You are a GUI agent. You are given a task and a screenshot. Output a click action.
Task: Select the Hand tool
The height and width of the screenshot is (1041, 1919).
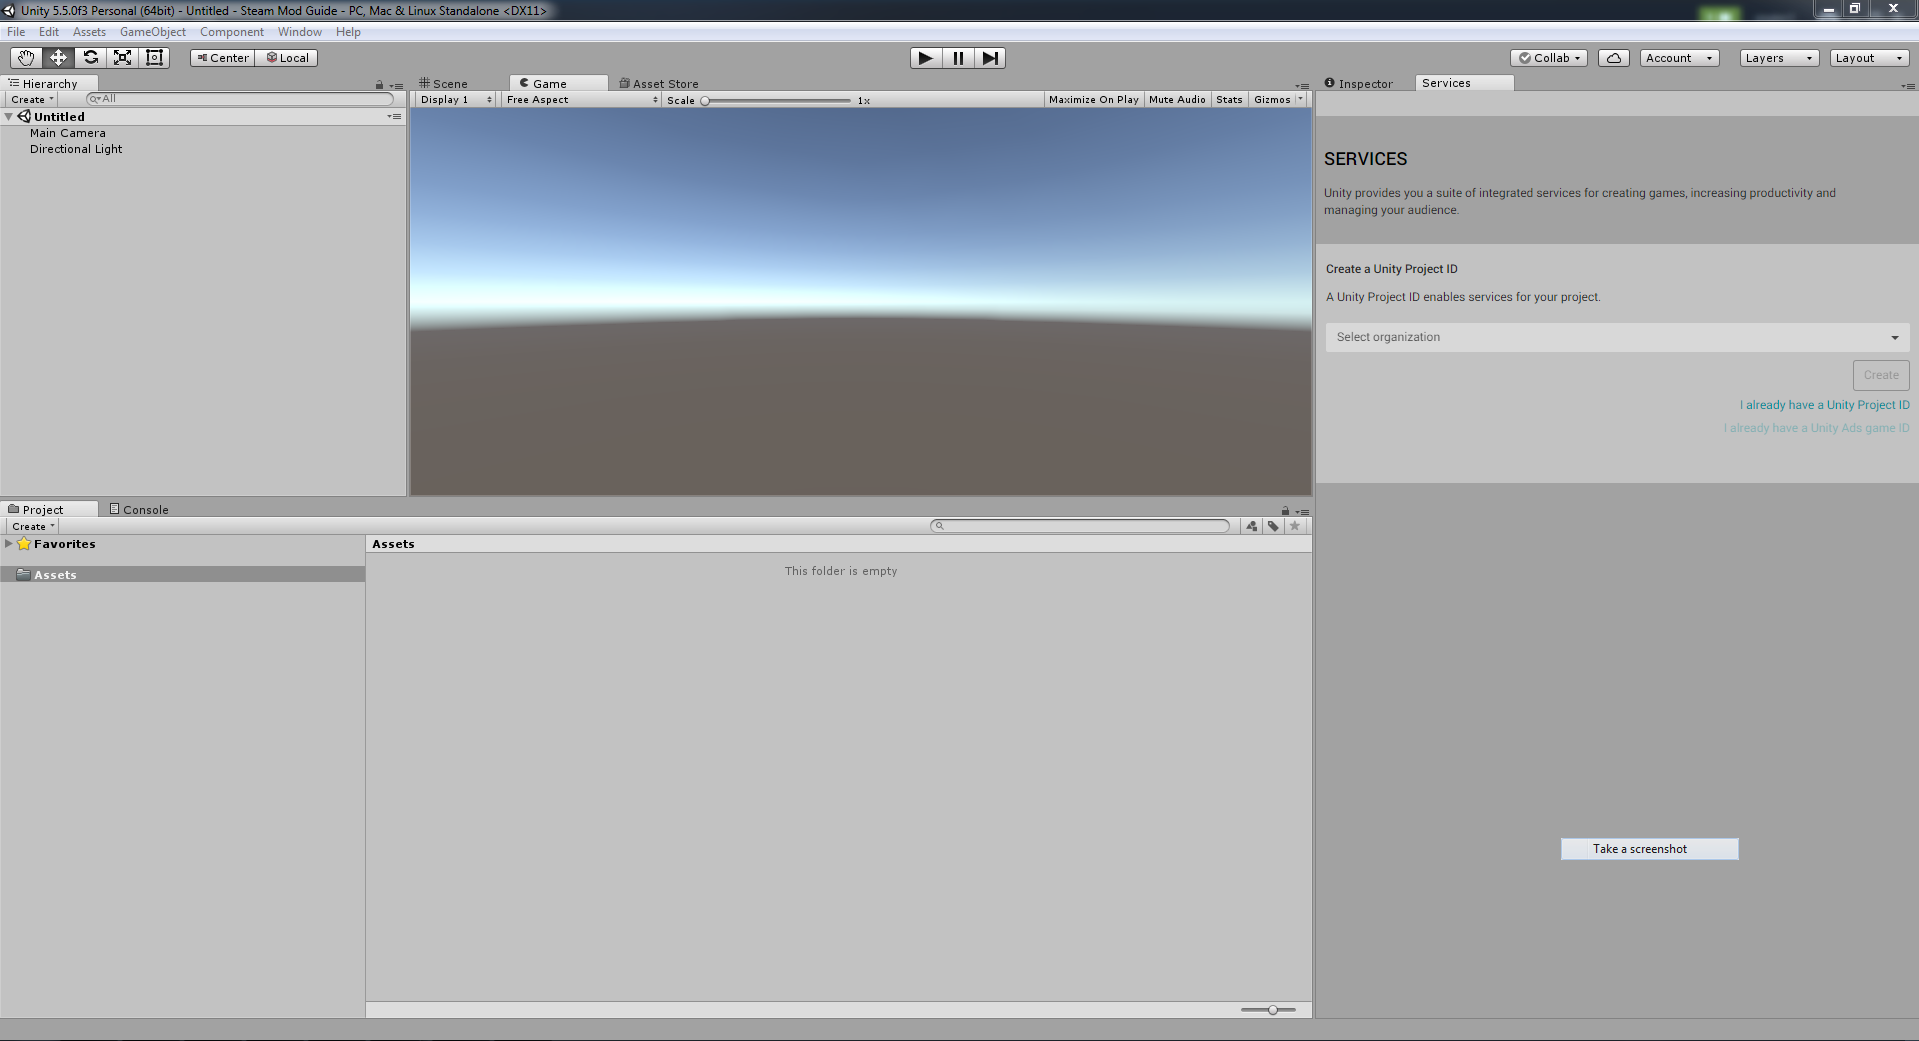(x=26, y=58)
